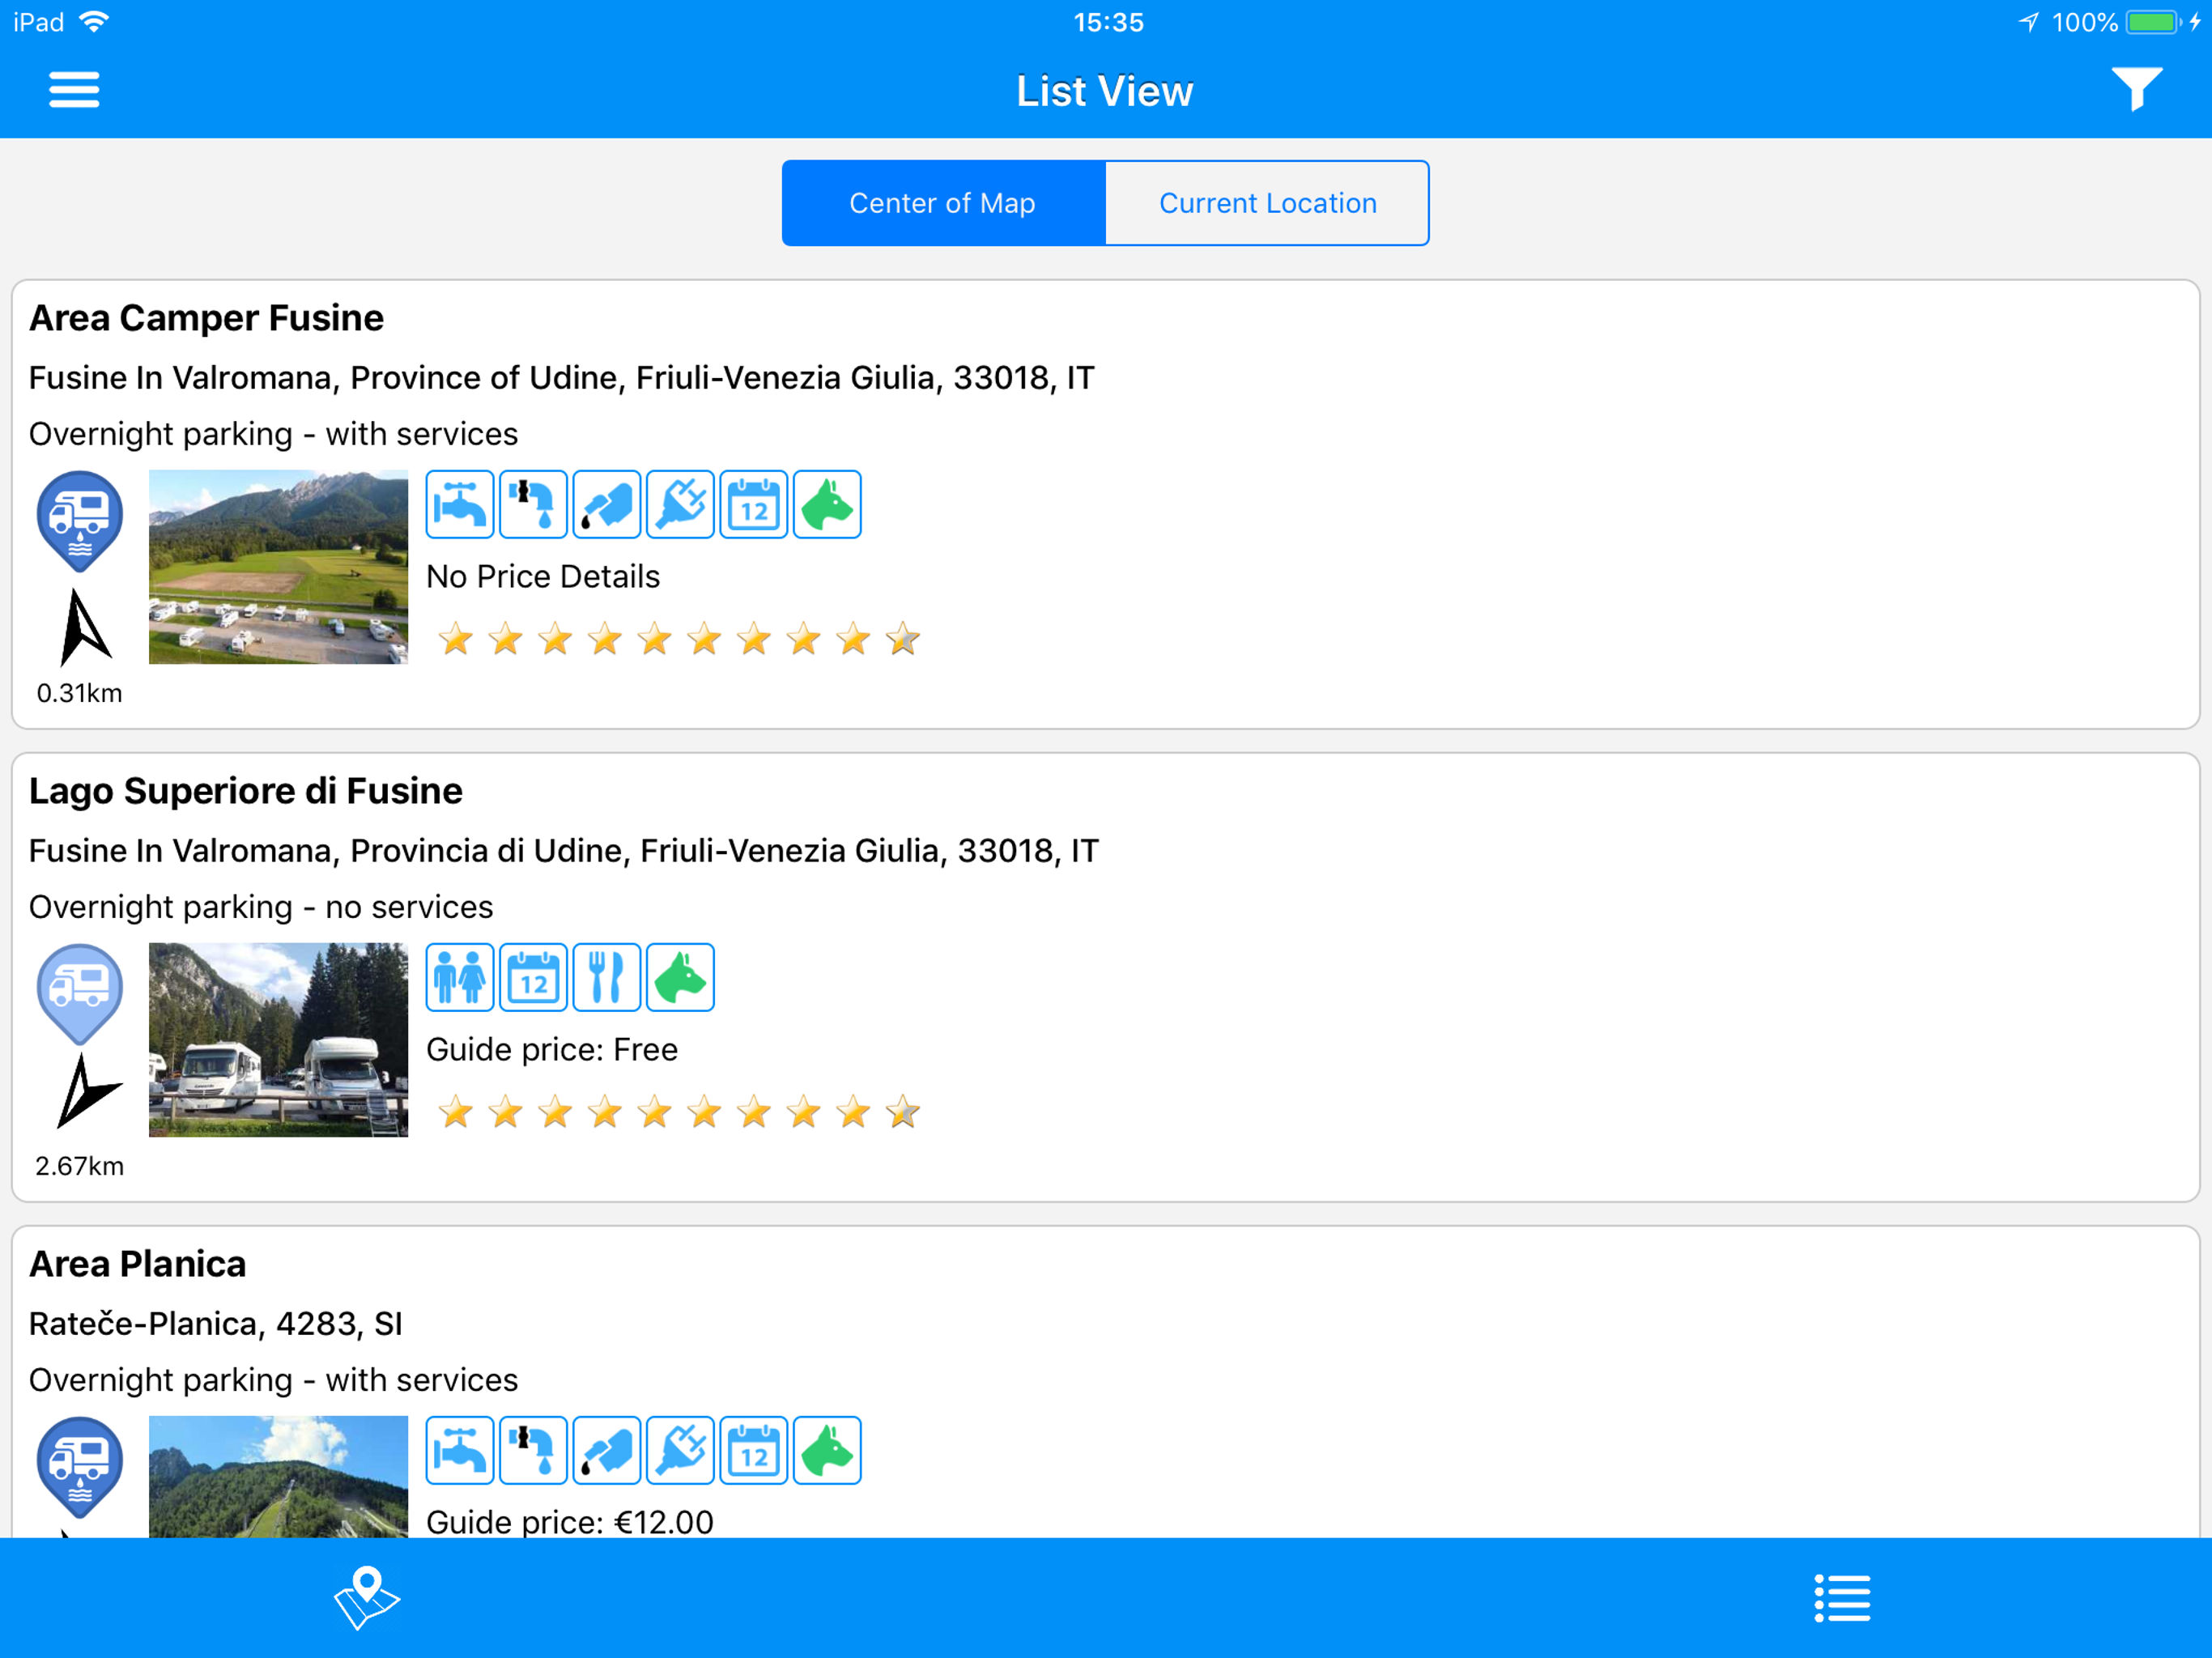The height and width of the screenshot is (1658, 2212).
Task: Tap water tap icon for Area Camper Fusine
Action: tap(460, 504)
